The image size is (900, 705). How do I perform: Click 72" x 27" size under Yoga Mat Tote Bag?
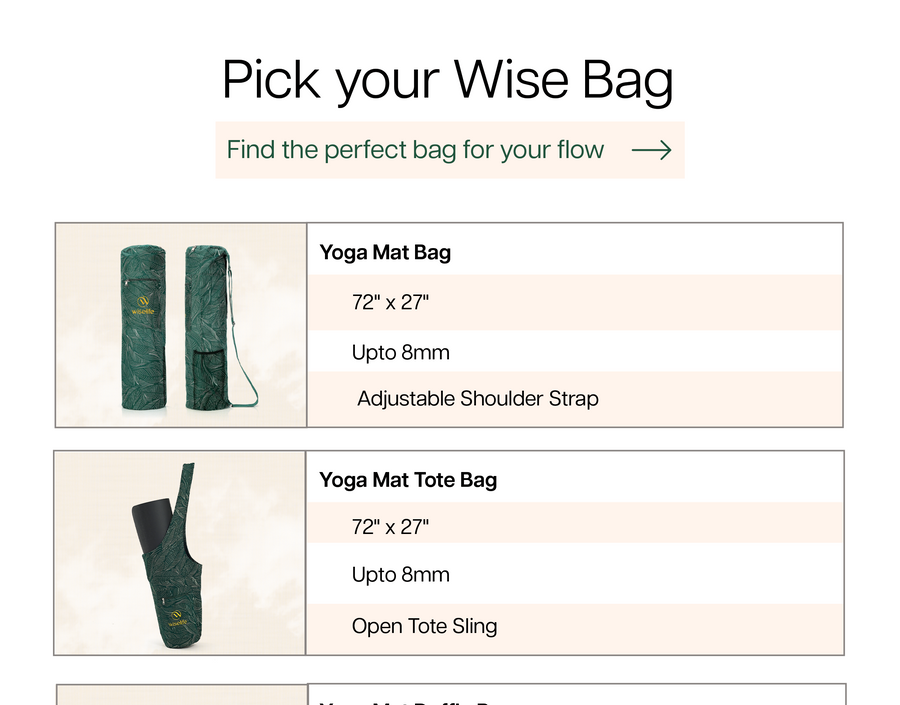[390, 527]
